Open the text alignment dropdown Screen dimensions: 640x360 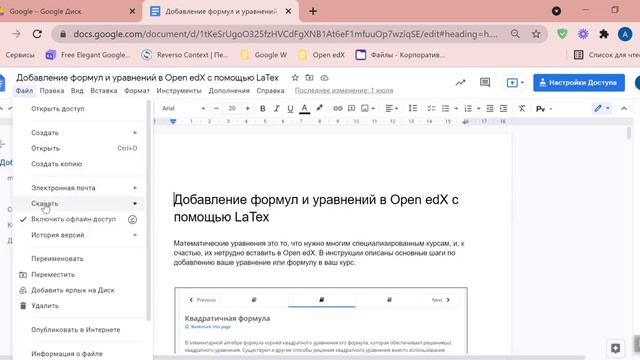[391, 109]
